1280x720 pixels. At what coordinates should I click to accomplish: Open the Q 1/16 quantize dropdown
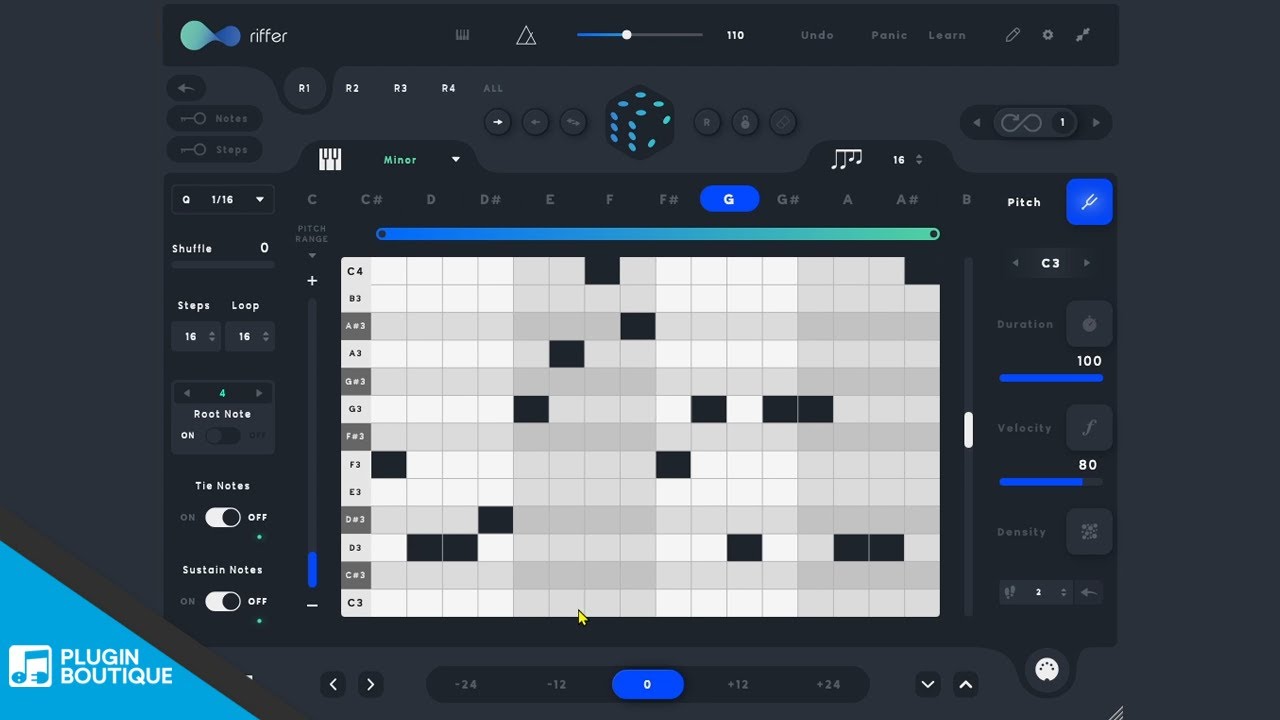coord(222,200)
